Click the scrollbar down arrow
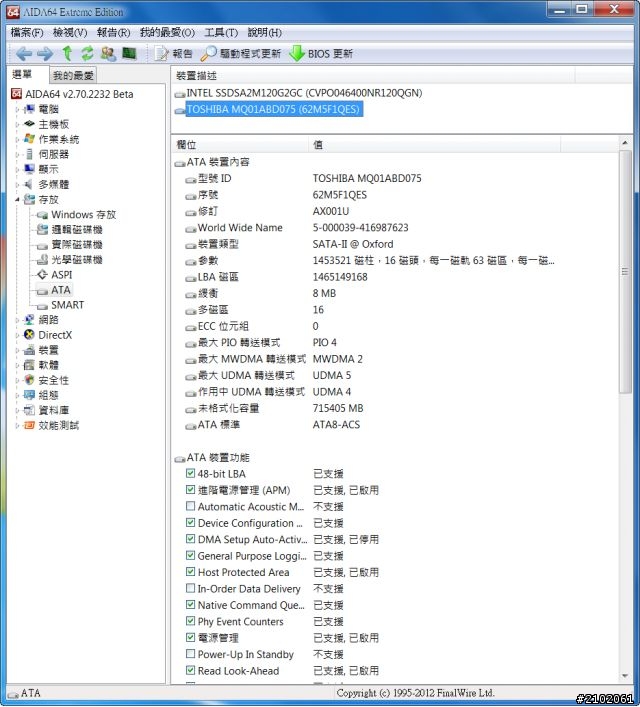This screenshot has height=707, width=640. [x=625, y=675]
